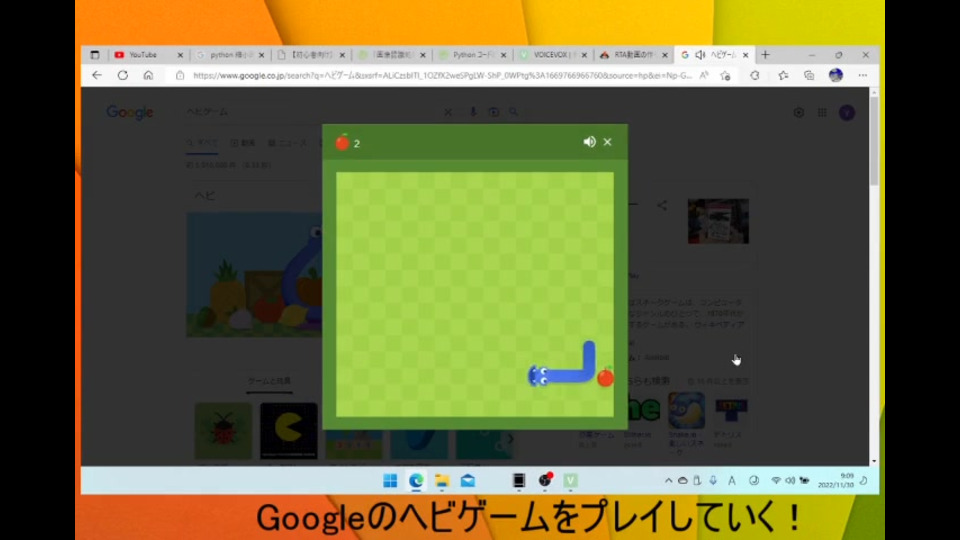Open Read aloud from address bar
The width and height of the screenshot is (960, 540).
pyautogui.click(x=704, y=75)
